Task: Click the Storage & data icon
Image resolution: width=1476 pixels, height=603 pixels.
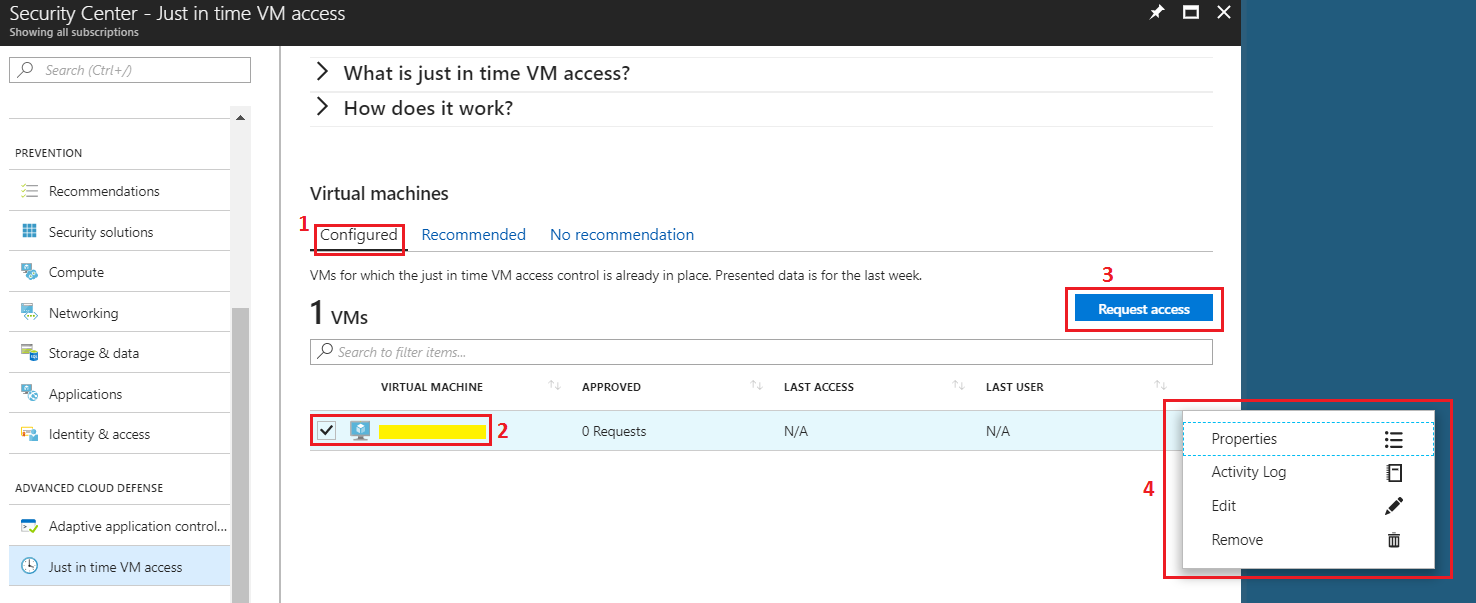Action: click(x=30, y=353)
